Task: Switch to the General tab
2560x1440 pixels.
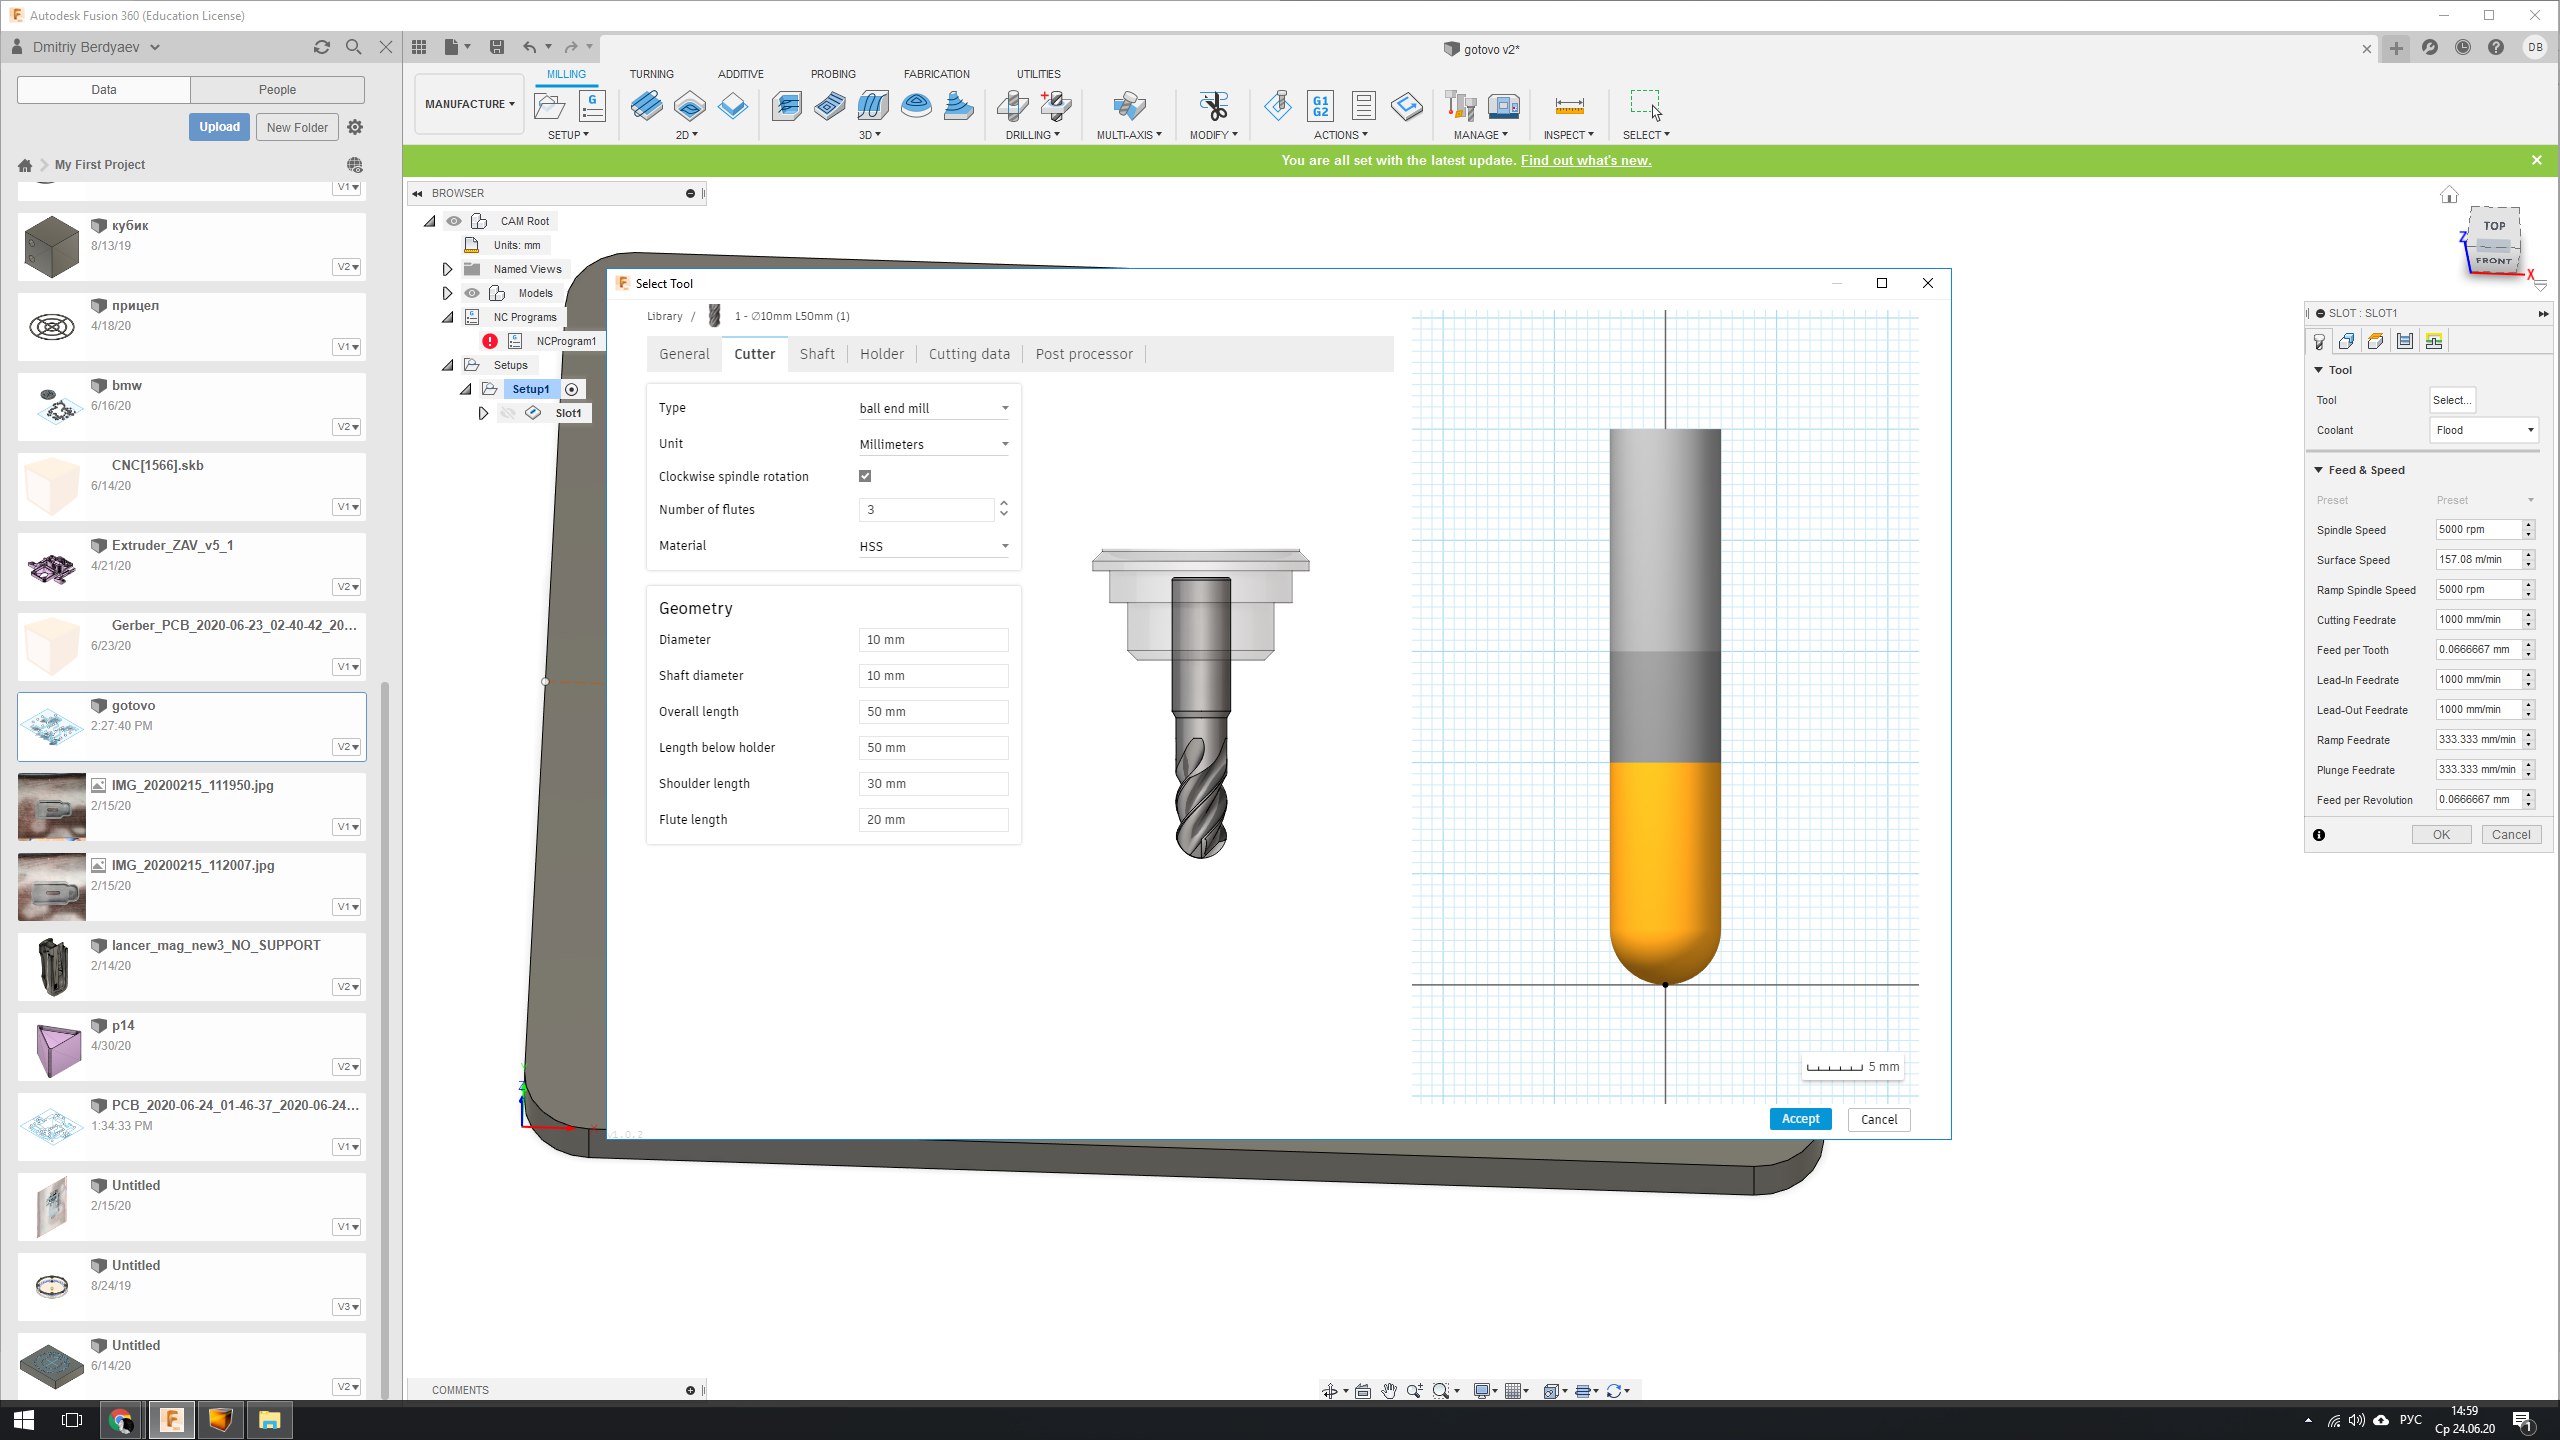Action: click(684, 354)
